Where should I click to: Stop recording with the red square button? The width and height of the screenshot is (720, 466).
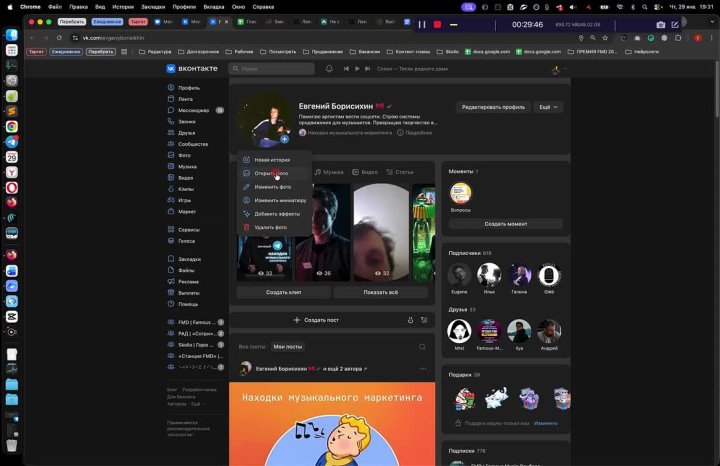437,24
